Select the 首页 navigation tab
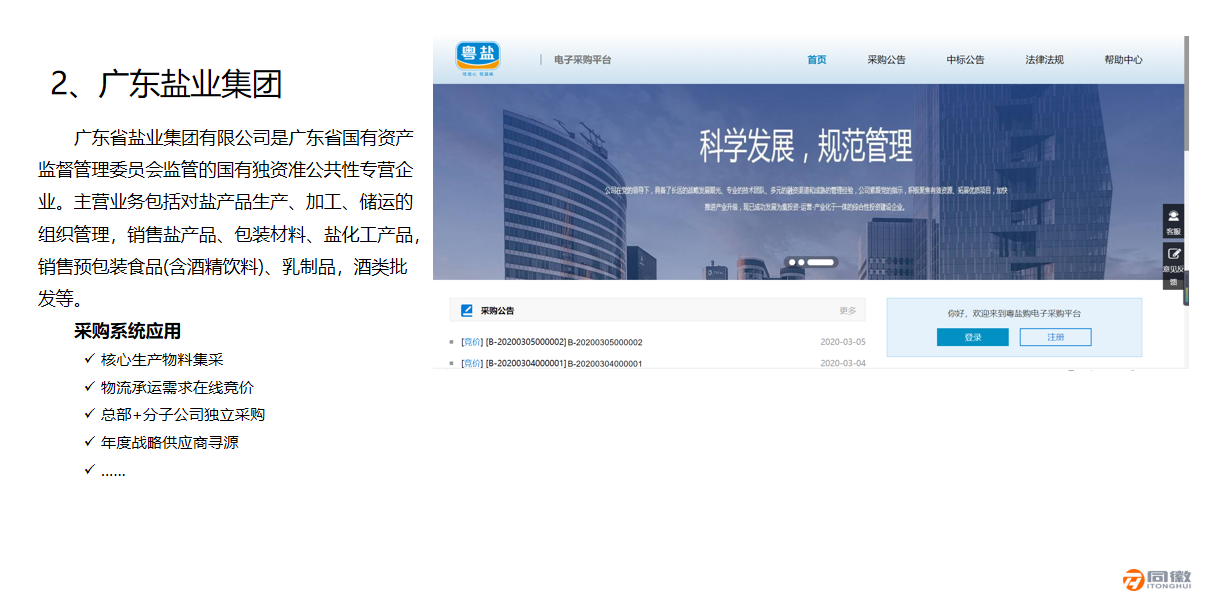 point(817,60)
